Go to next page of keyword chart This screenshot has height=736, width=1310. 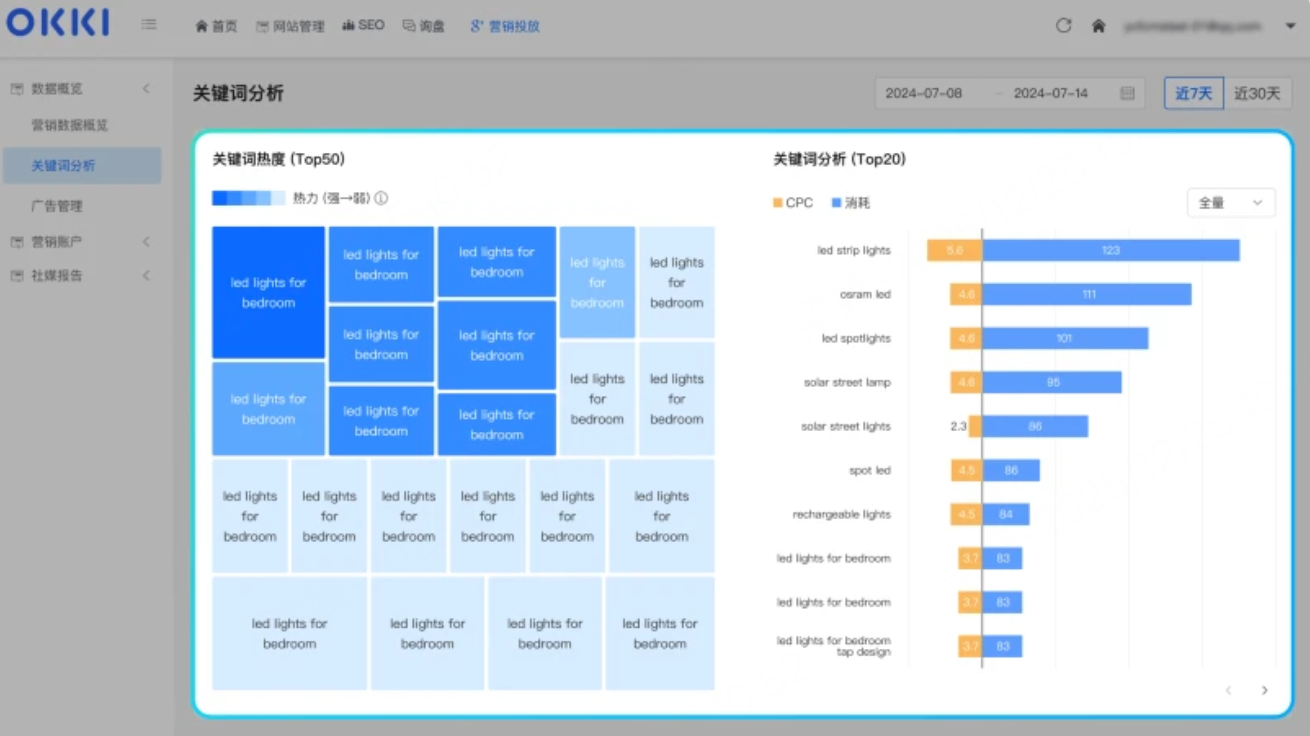1264,690
